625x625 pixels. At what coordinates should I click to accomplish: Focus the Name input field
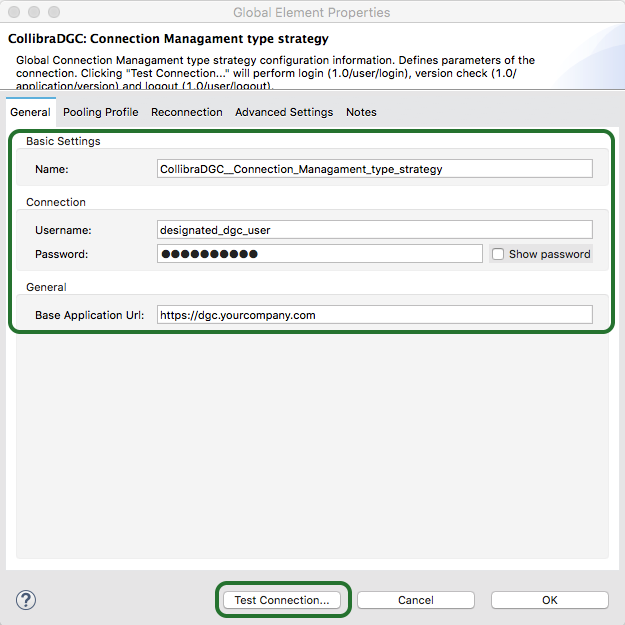click(375, 169)
